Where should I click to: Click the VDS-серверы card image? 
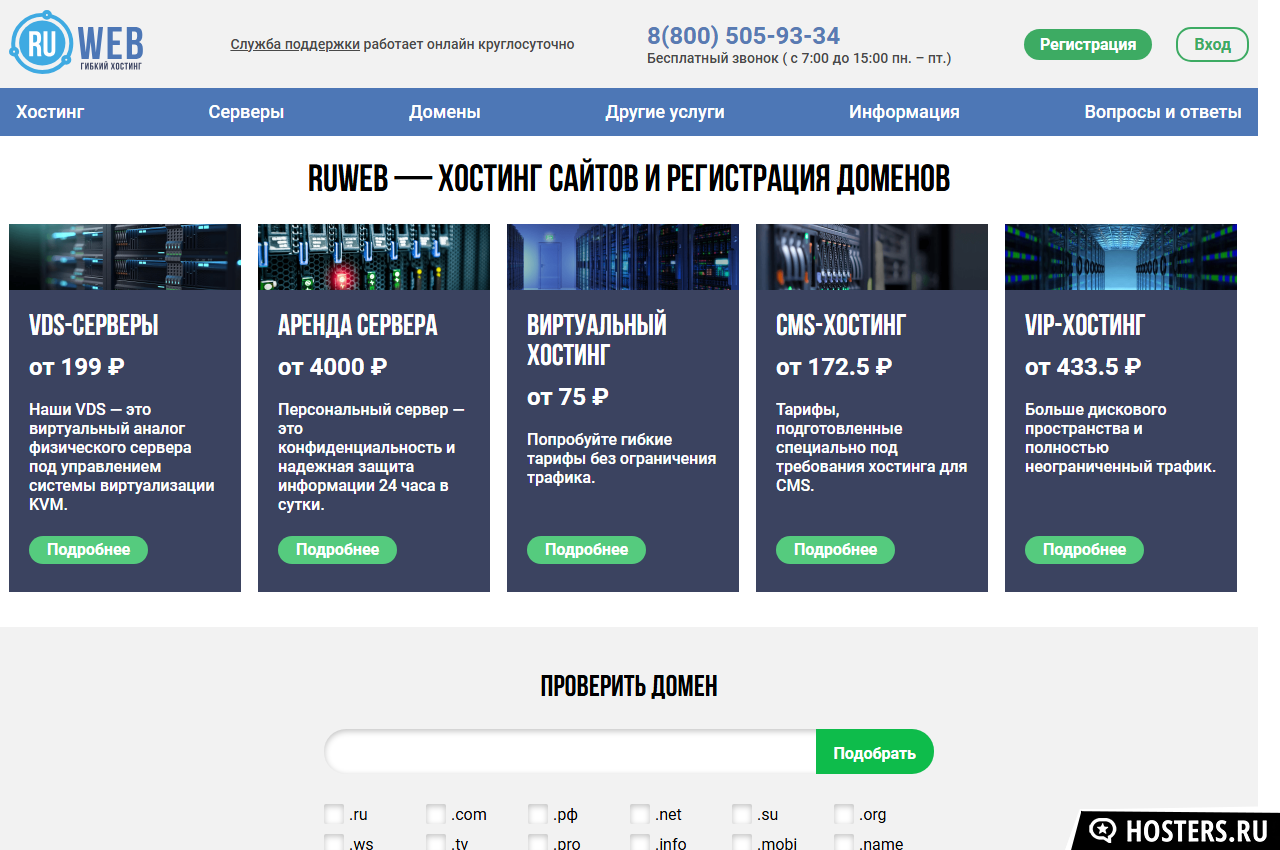pos(125,257)
